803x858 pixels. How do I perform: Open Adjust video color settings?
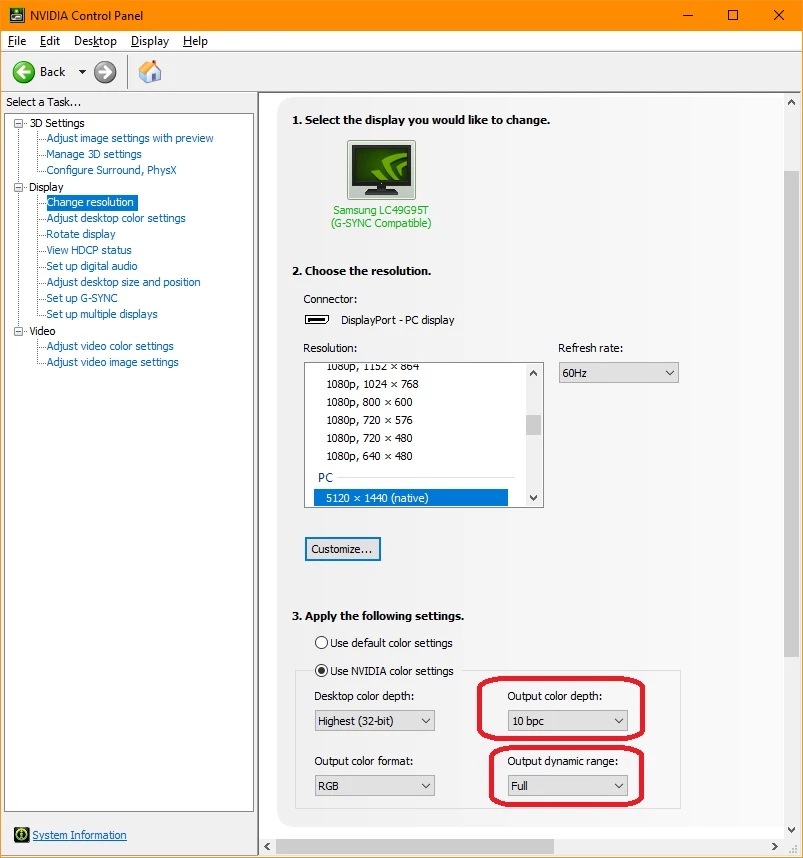point(110,346)
